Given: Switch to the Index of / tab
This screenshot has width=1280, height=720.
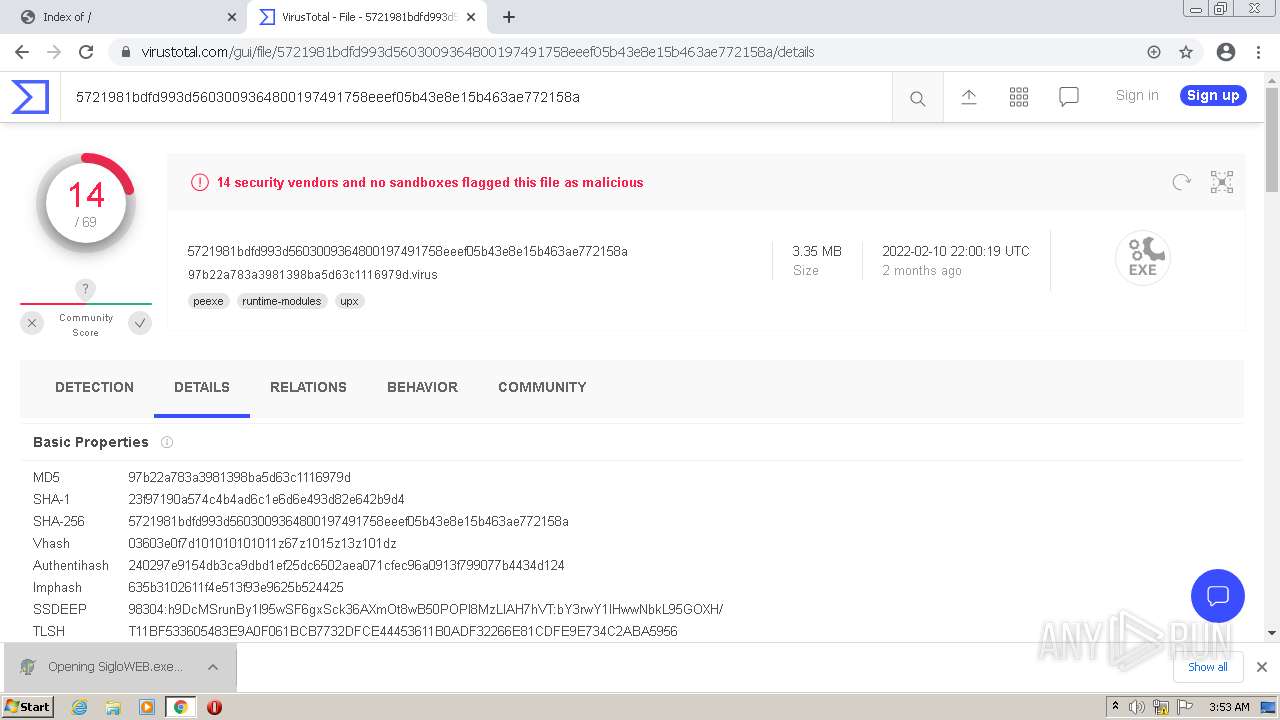Looking at the screenshot, I should pos(125,17).
